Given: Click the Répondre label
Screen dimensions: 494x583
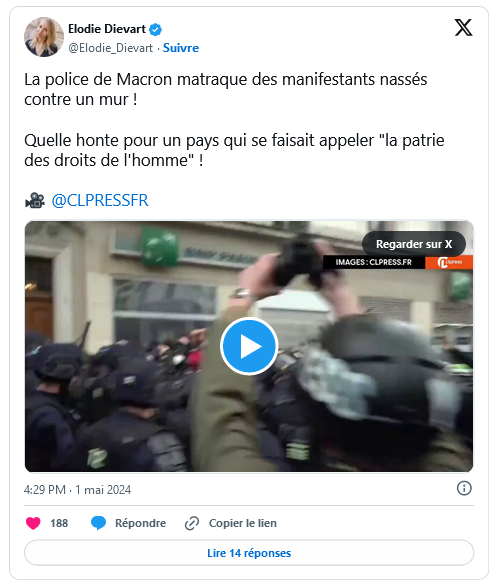Looking at the screenshot, I should (x=141, y=523).
